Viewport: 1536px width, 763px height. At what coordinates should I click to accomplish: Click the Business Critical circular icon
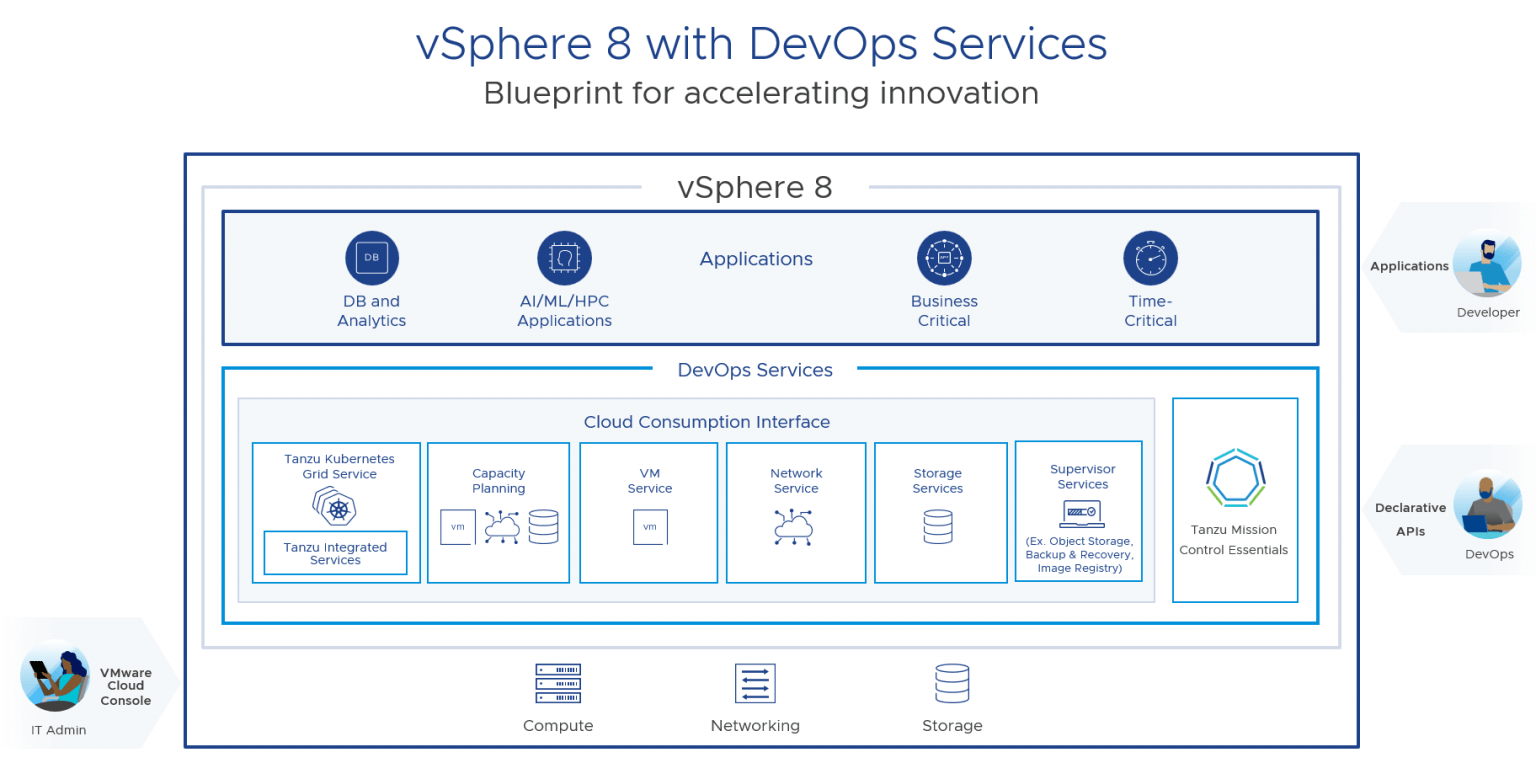[944, 258]
